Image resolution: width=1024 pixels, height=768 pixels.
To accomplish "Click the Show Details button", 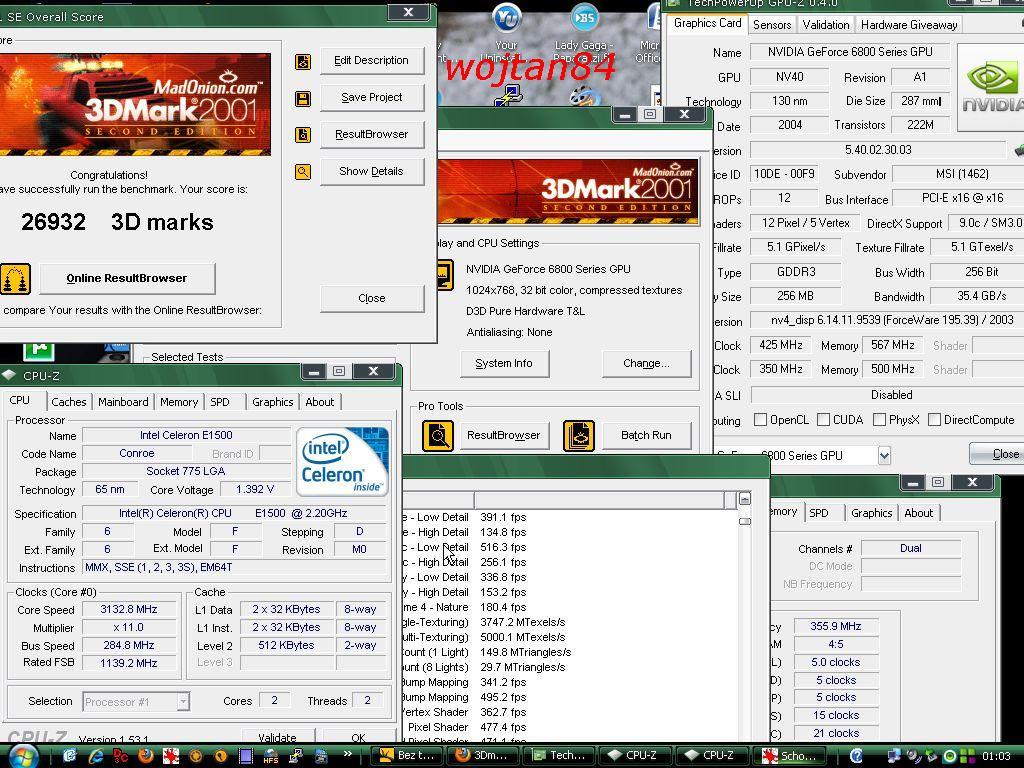I will 372,172.
